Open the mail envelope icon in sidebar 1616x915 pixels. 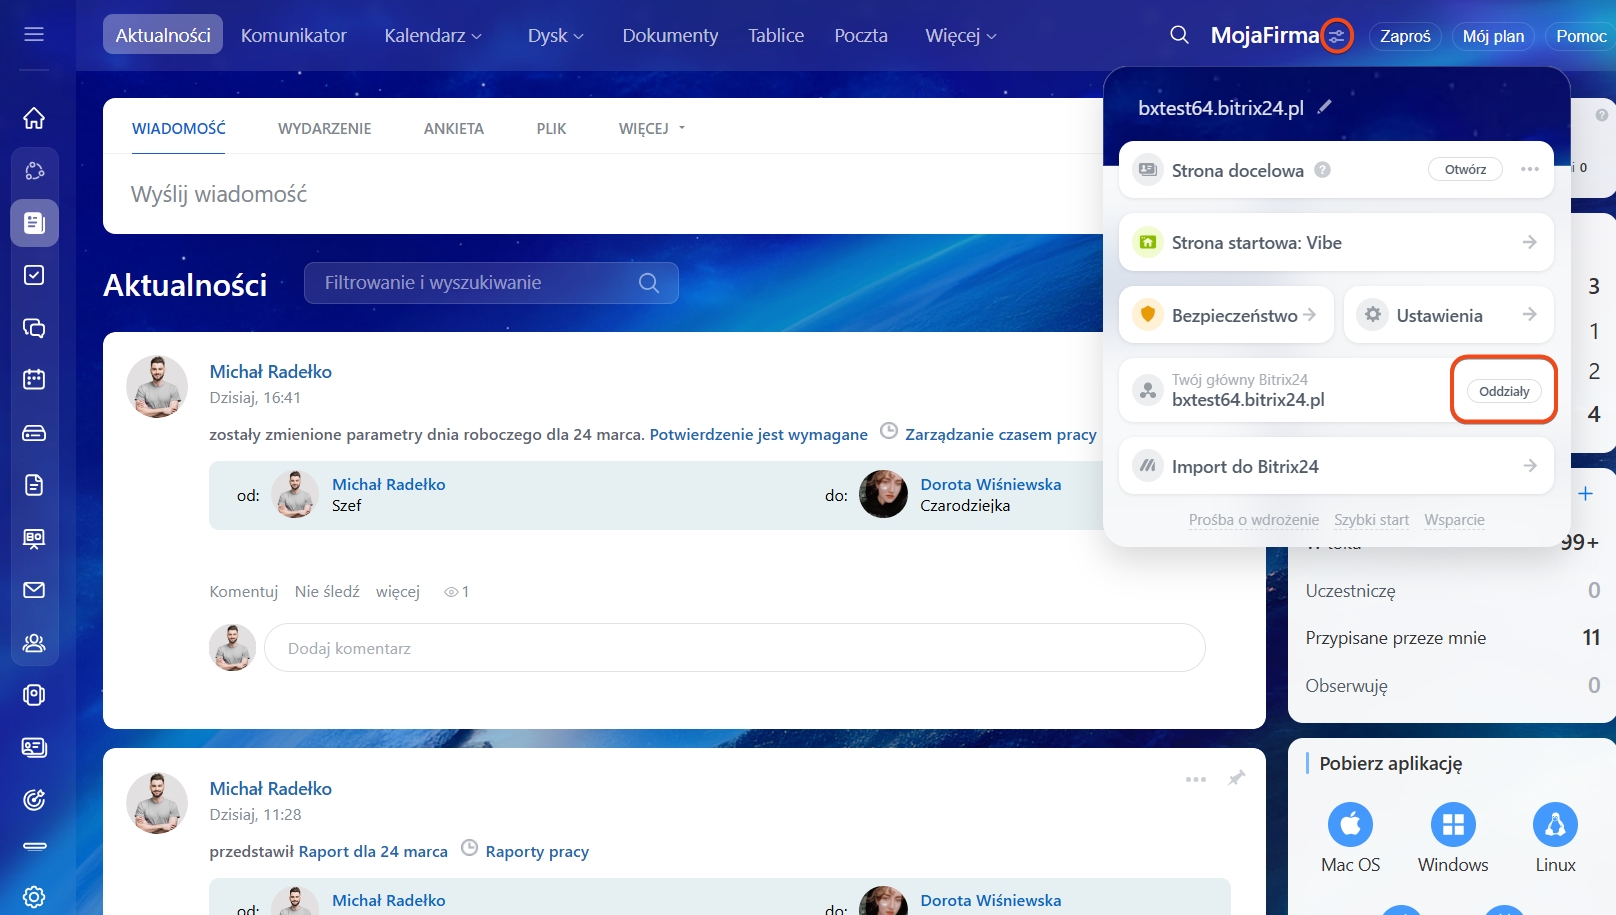point(34,590)
